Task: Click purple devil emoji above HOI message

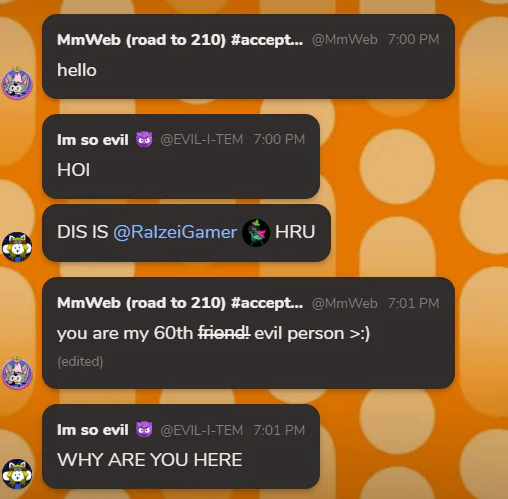Action: [144, 139]
